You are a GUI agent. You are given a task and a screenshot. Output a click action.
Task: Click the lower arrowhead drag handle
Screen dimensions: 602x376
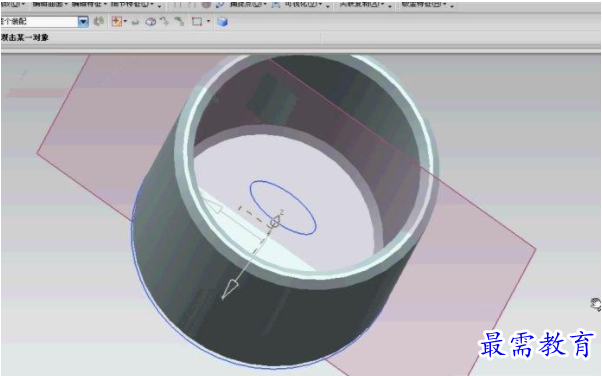tap(230, 289)
